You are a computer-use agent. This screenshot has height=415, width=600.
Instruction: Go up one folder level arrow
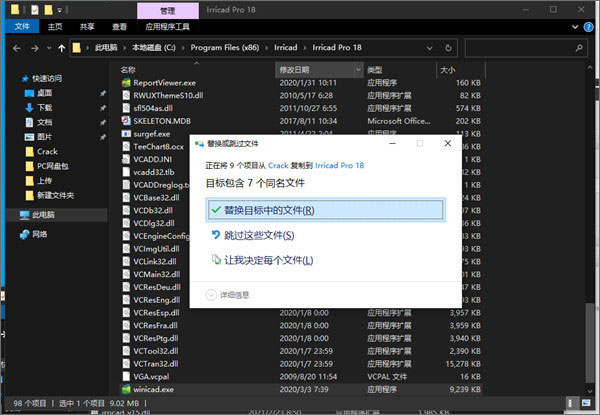click(61, 48)
